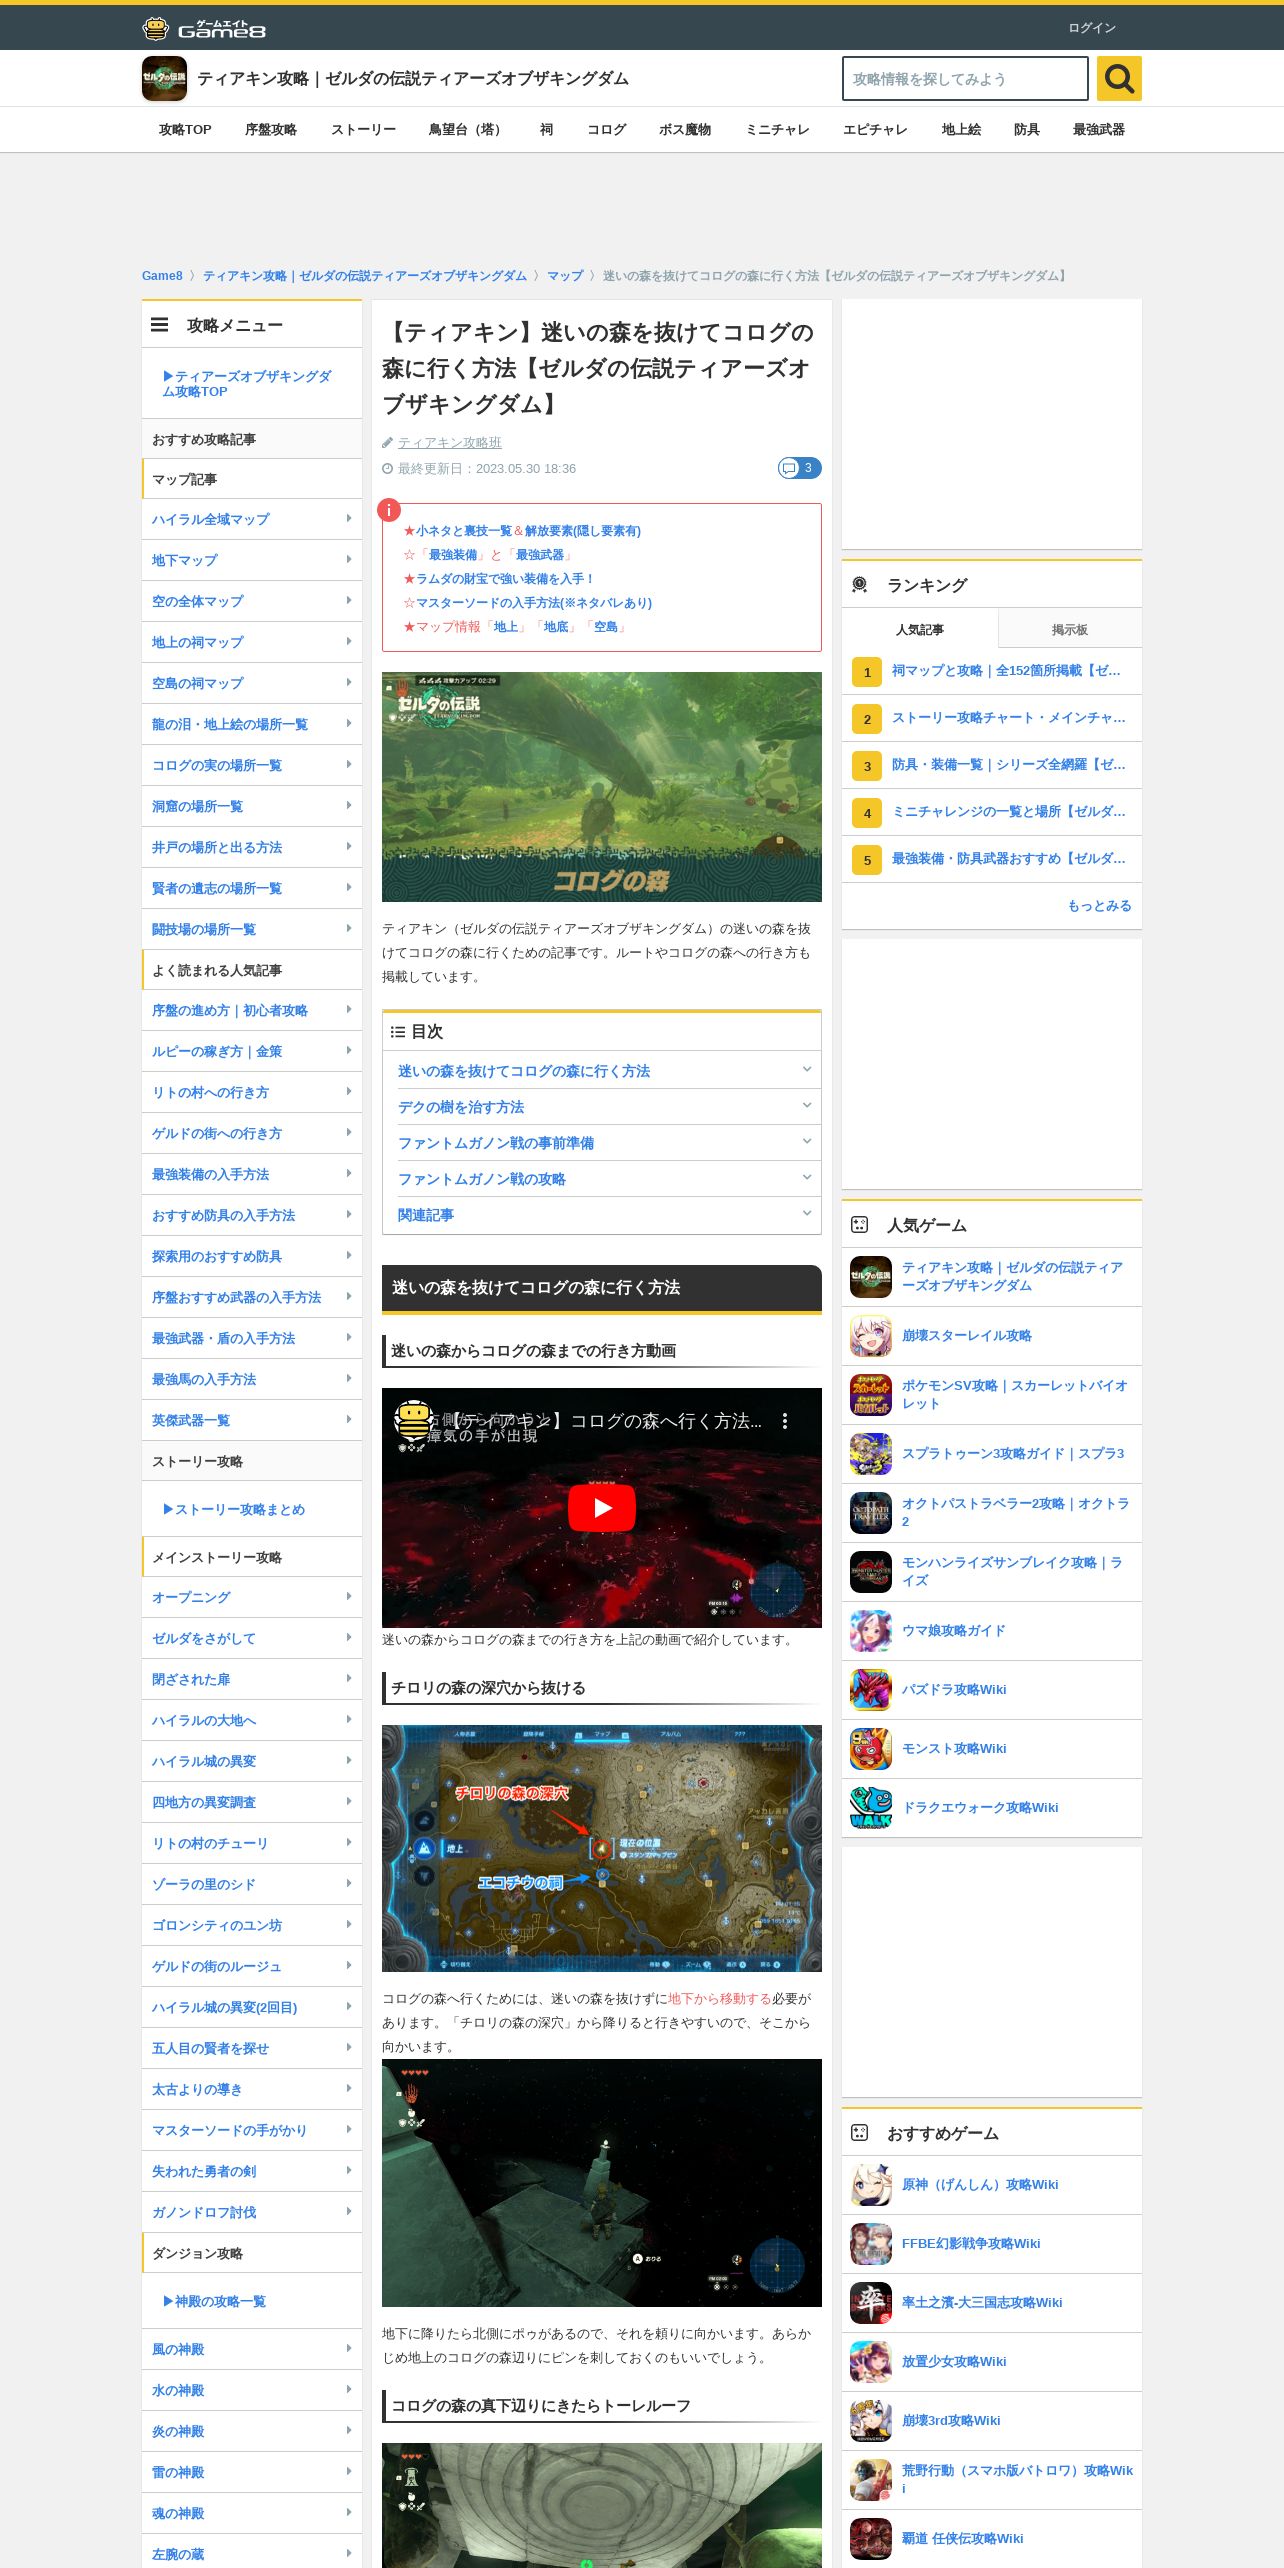
Task: Click the arrow beside ルピーの稼ぎ方｜金策
Action: [x=348, y=1051]
